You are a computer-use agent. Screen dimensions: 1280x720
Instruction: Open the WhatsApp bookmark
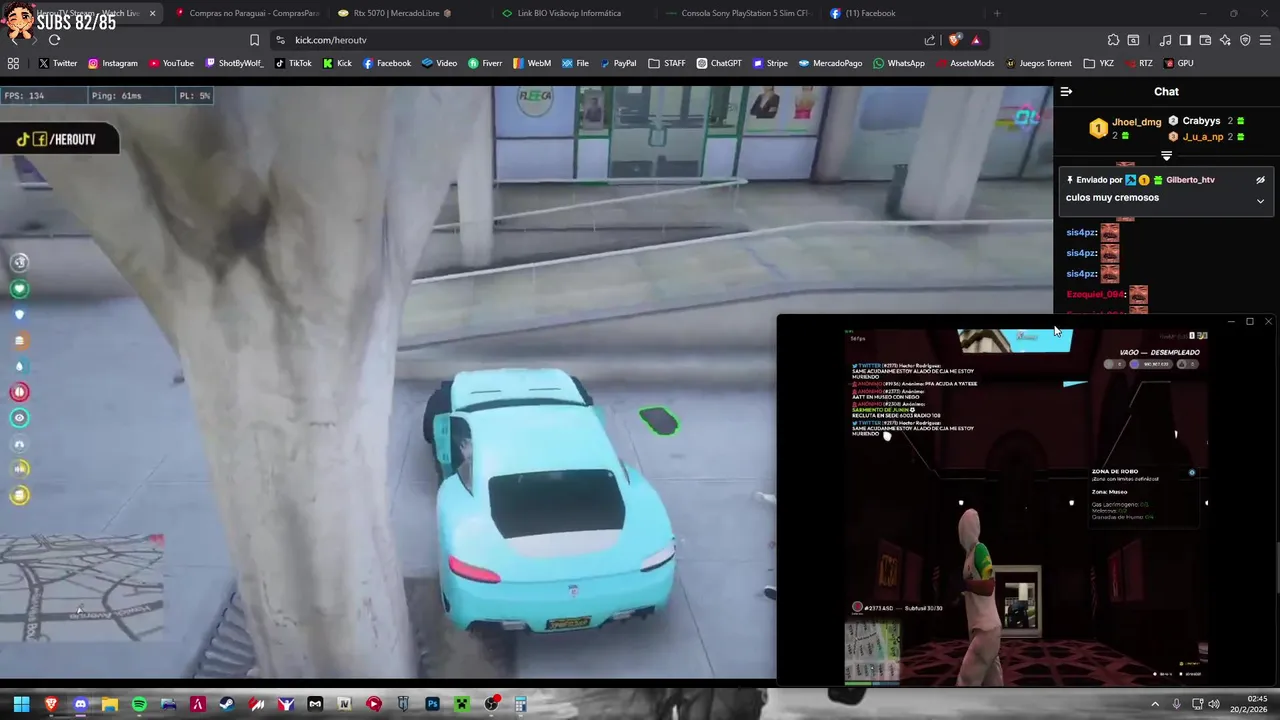(899, 63)
